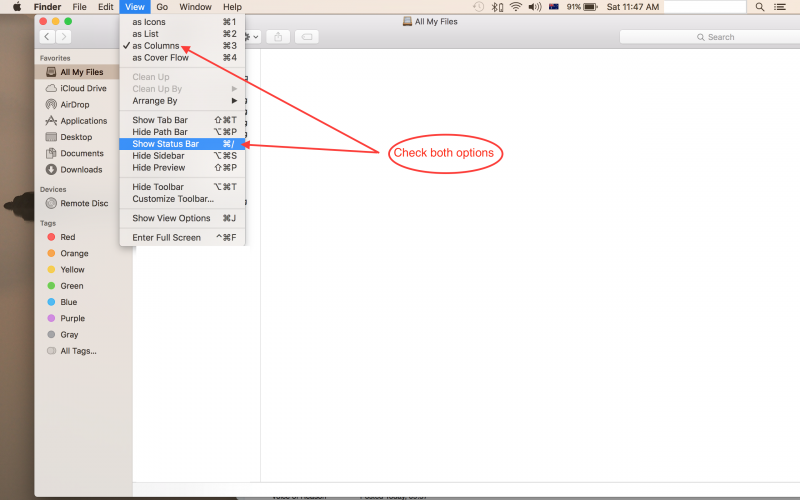Screen dimensions: 800x500
Task: Open the File menu
Action: [79, 7]
